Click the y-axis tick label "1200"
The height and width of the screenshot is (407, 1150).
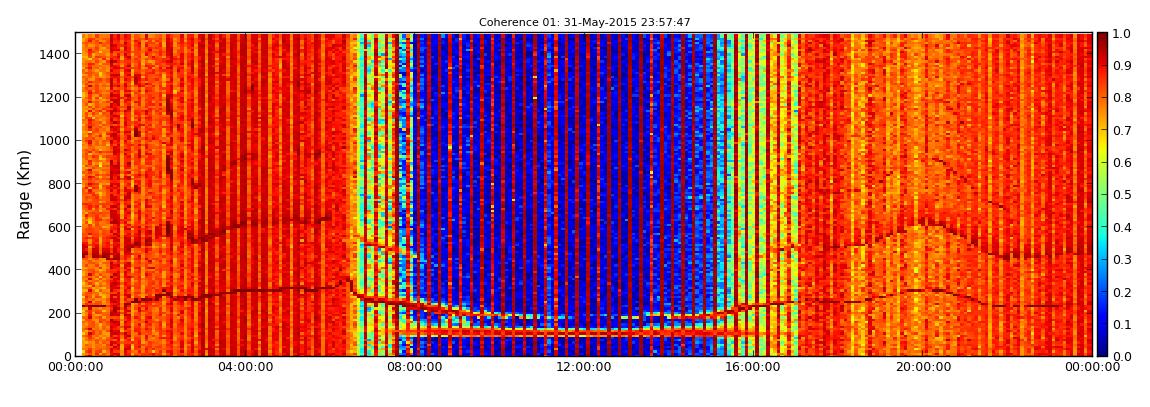(x=56, y=98)
